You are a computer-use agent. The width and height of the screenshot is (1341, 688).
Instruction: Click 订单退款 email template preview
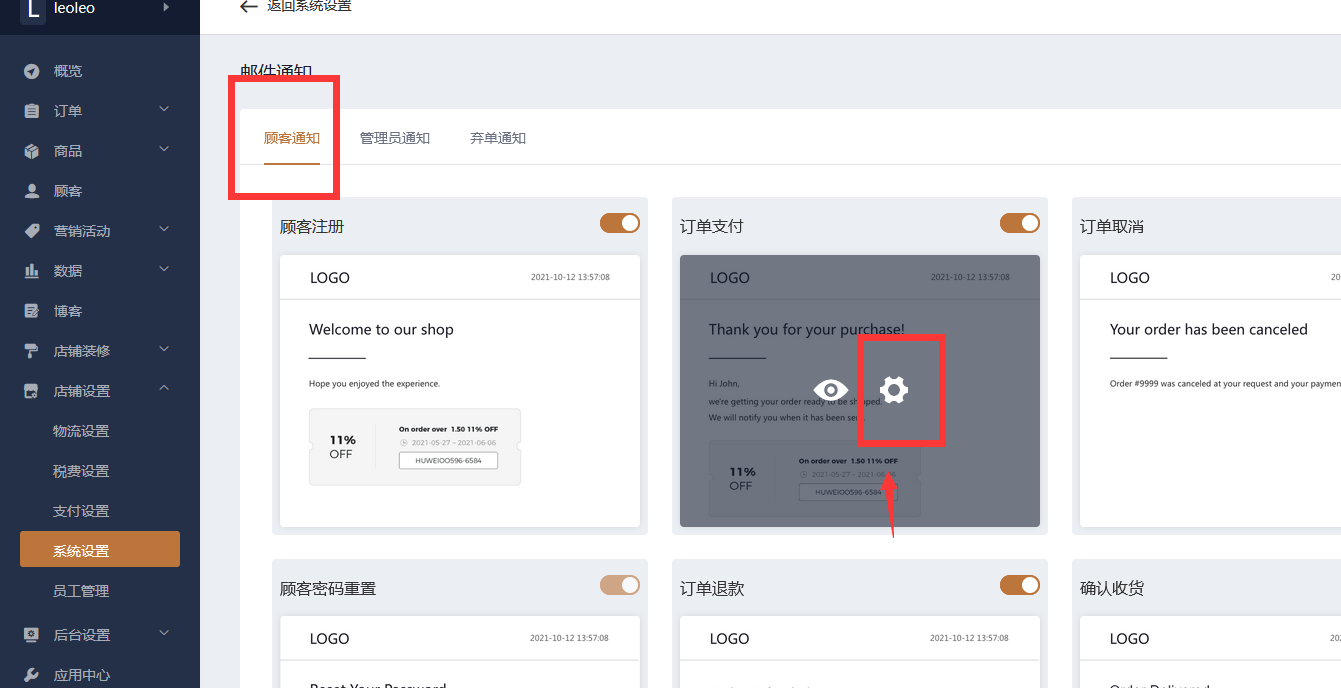pyautogui.click(x=860, y=652)
